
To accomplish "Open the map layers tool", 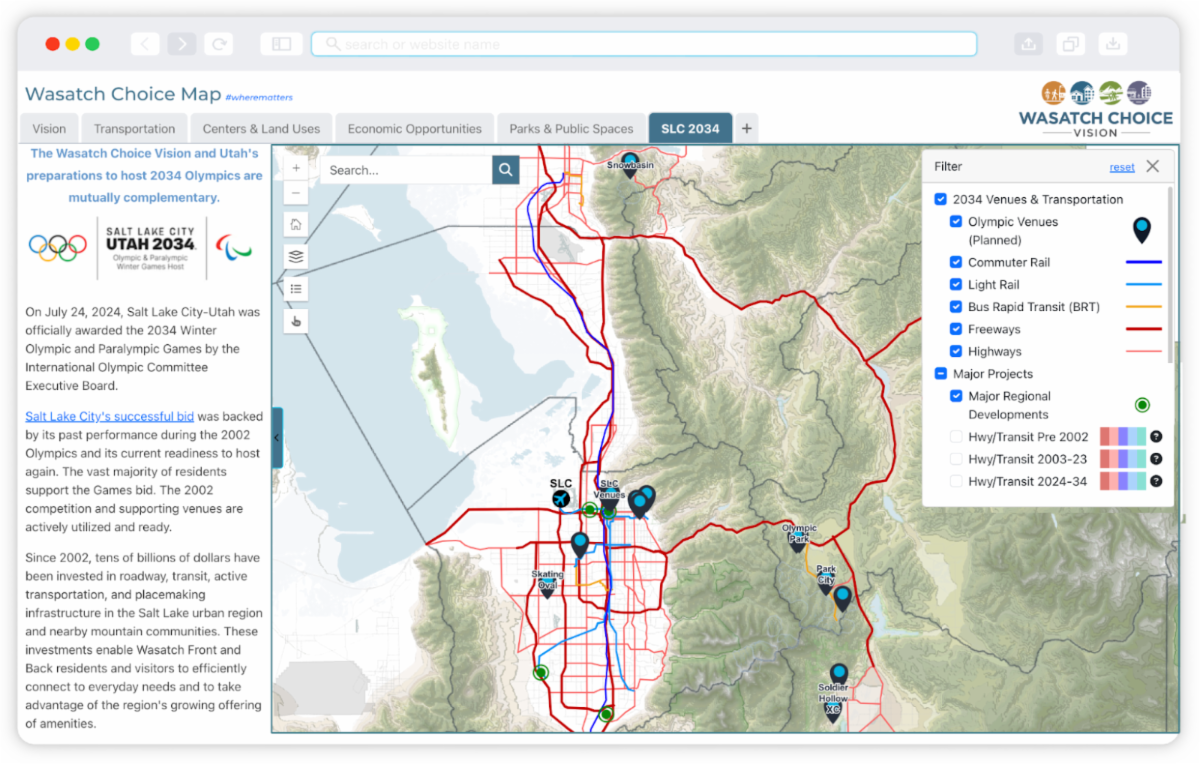I will pyautogui.click(x=296, y=257).
